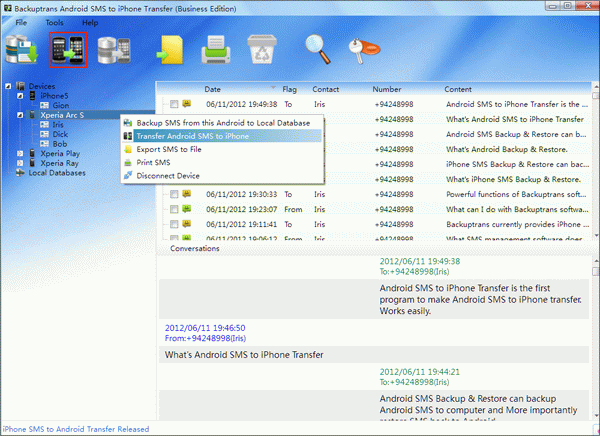The height and width of the screenshot is (436, 600).
Task: Click message icon on the 19:30:33 row
Action: point(186,194)
